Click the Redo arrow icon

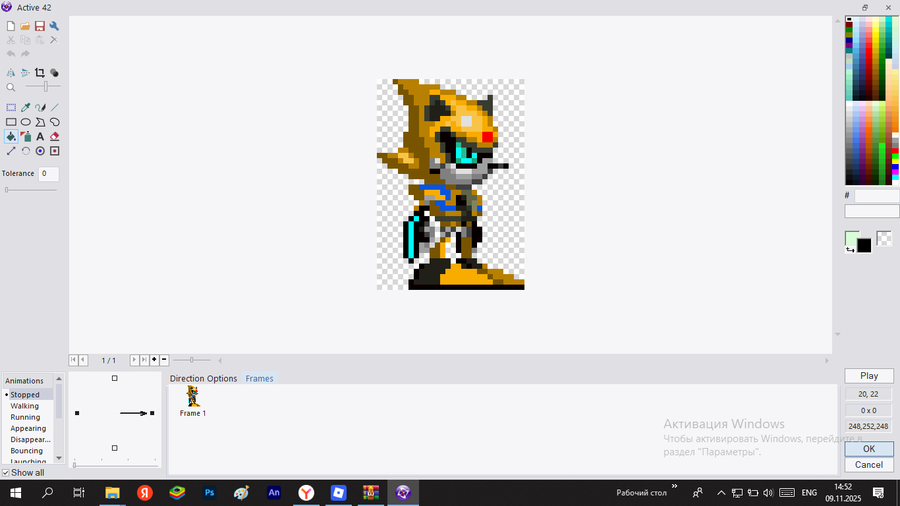pos(25,54)
